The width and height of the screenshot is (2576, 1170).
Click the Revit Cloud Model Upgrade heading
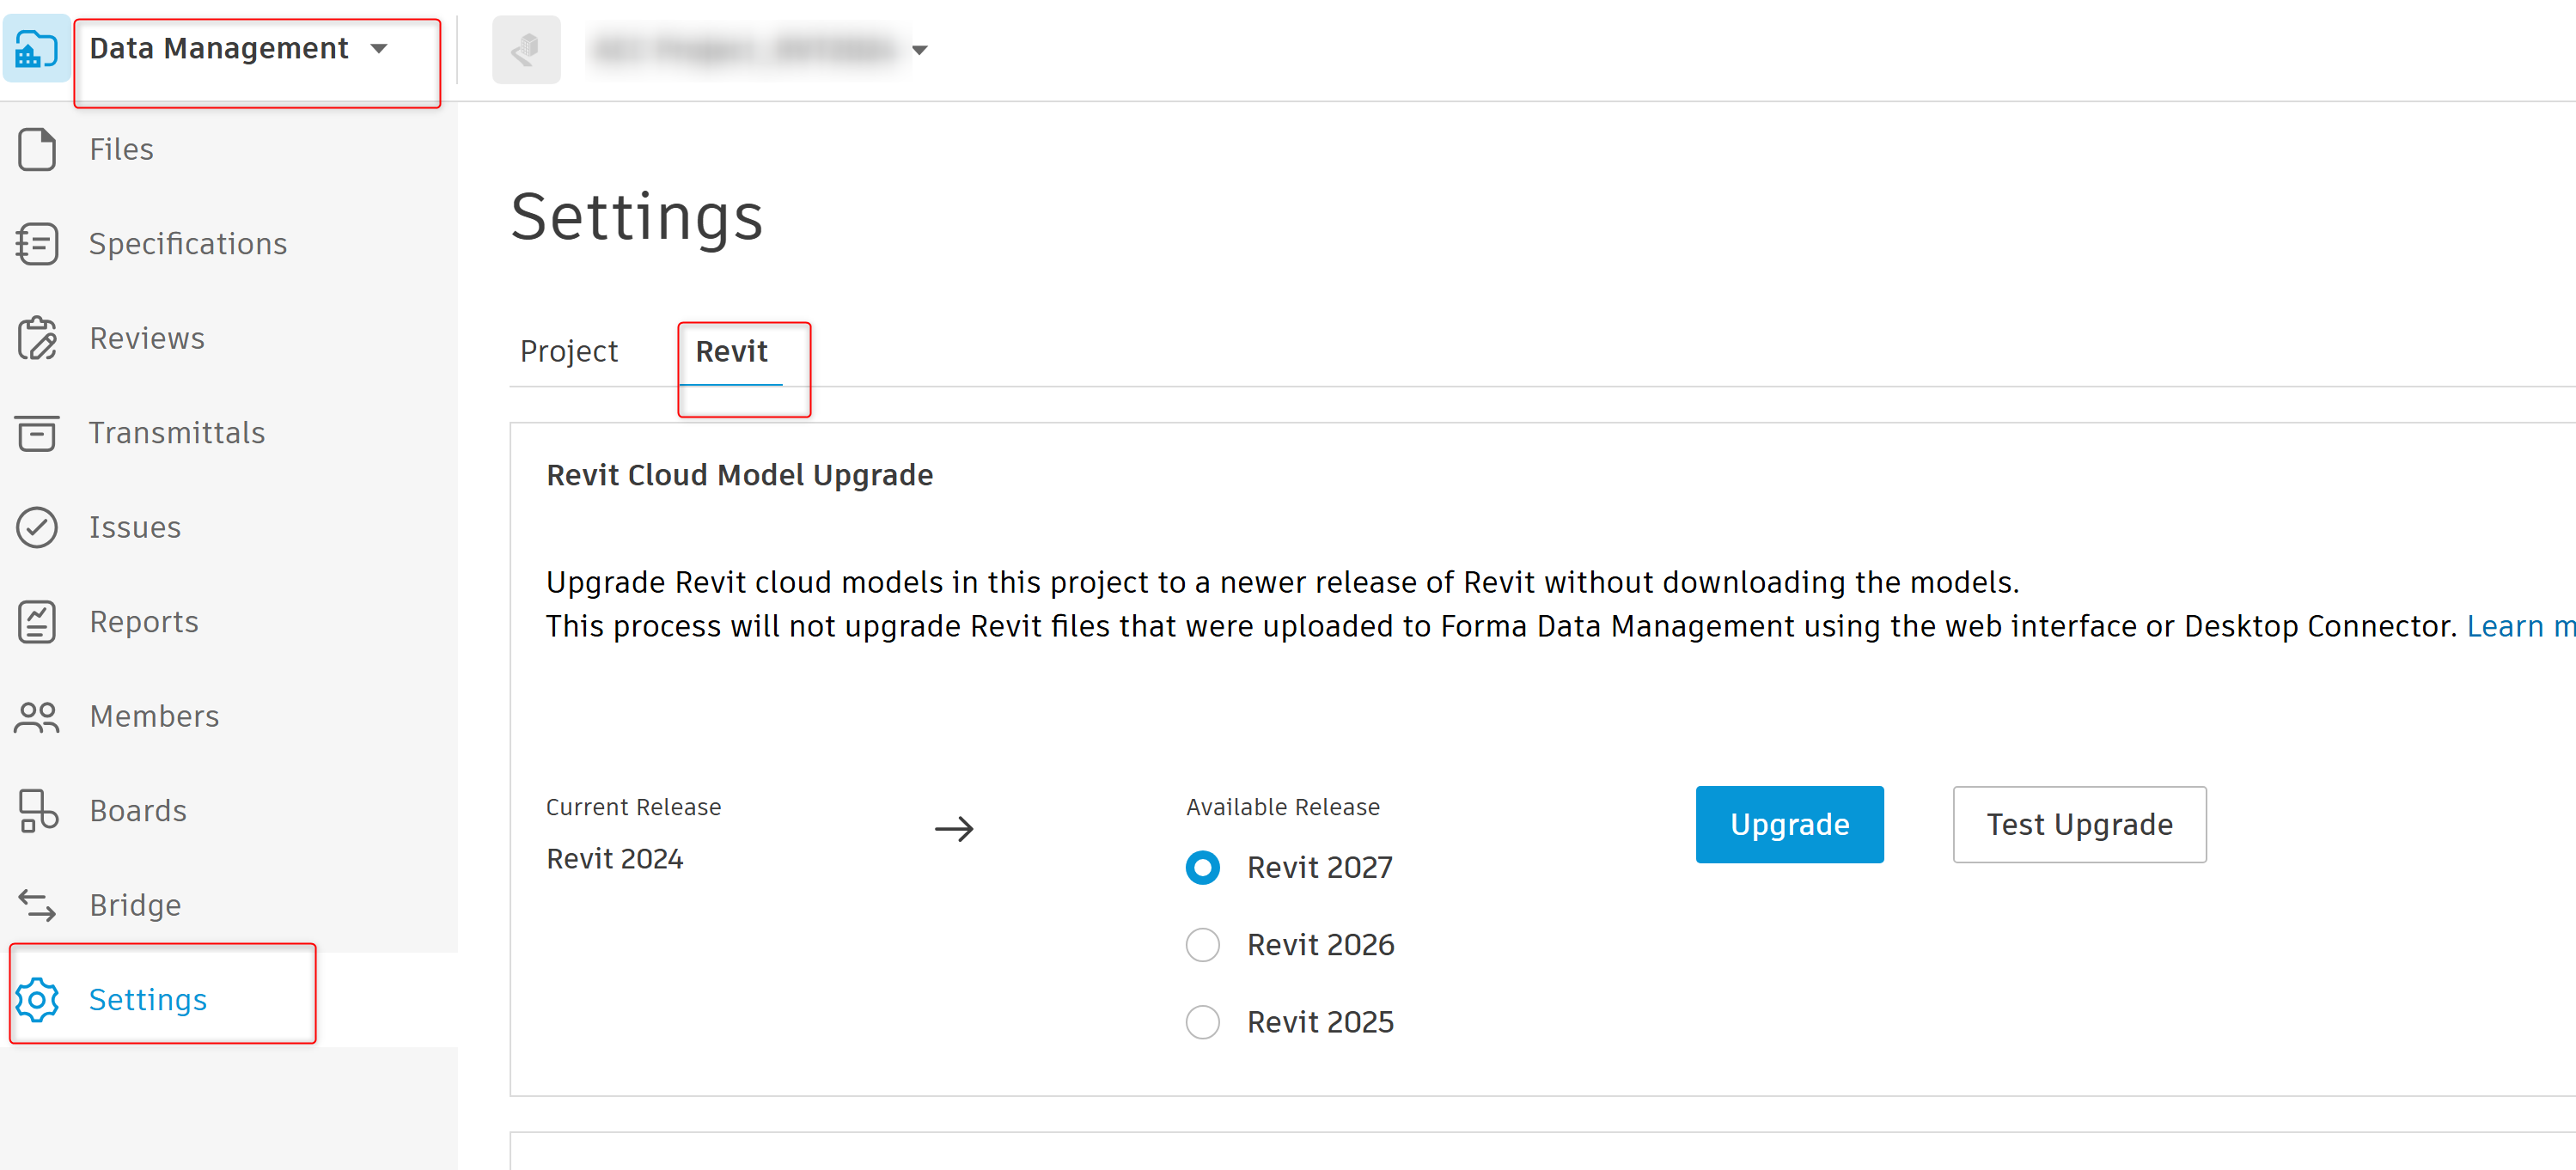point(739,475)
